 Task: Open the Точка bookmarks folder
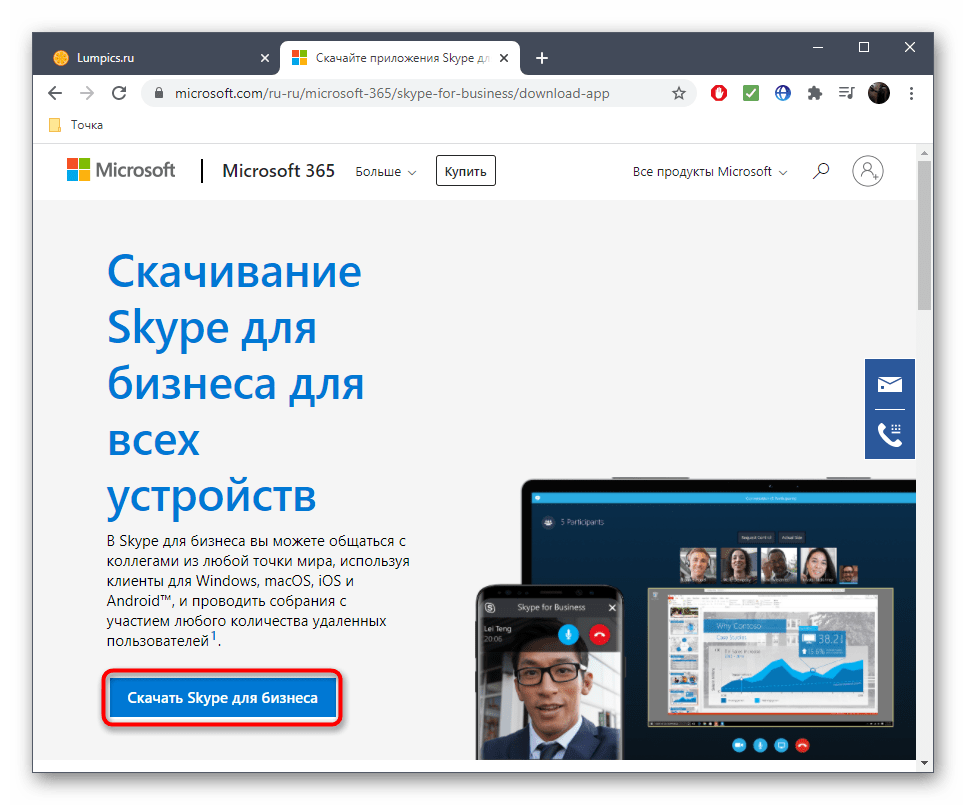pos(76,125)
